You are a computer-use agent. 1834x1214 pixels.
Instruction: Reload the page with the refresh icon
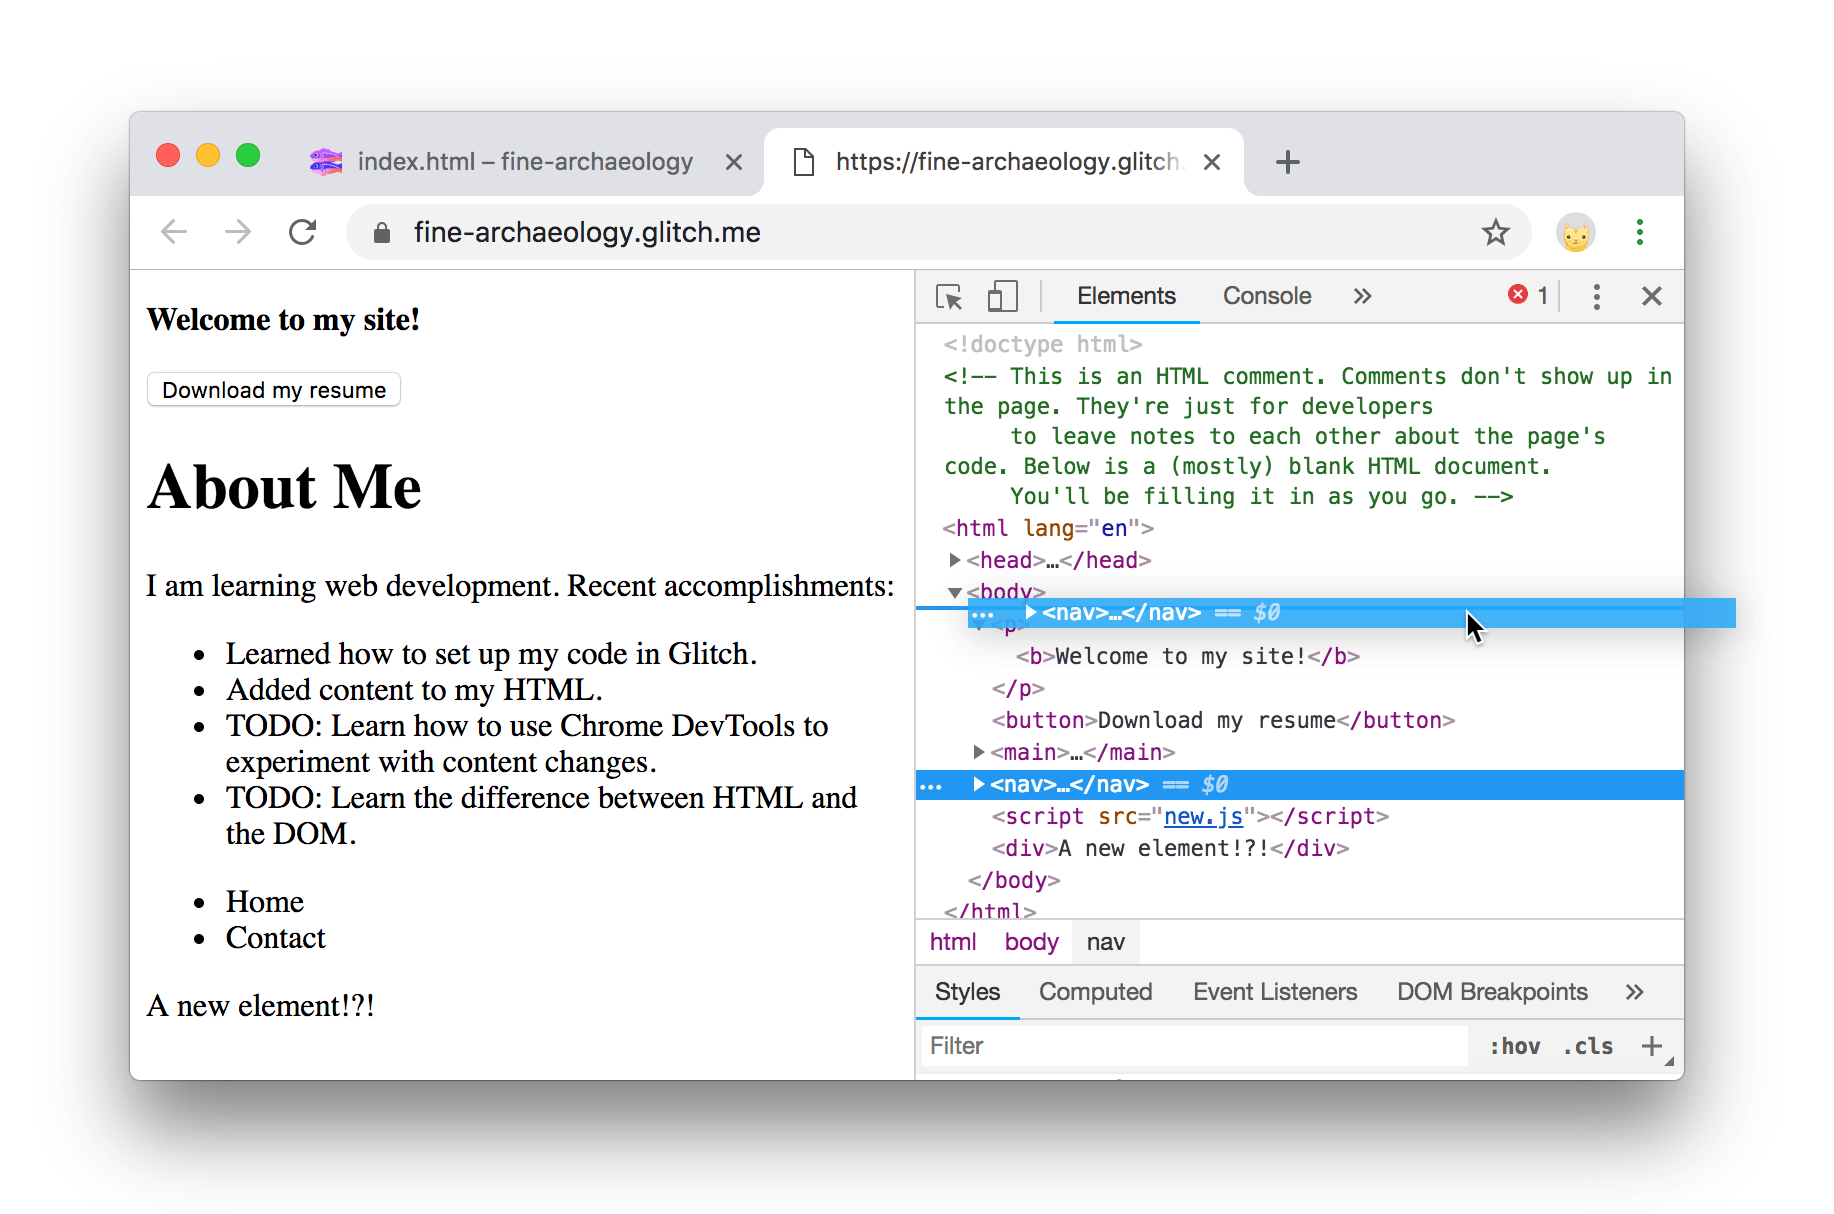coord(303,232)
